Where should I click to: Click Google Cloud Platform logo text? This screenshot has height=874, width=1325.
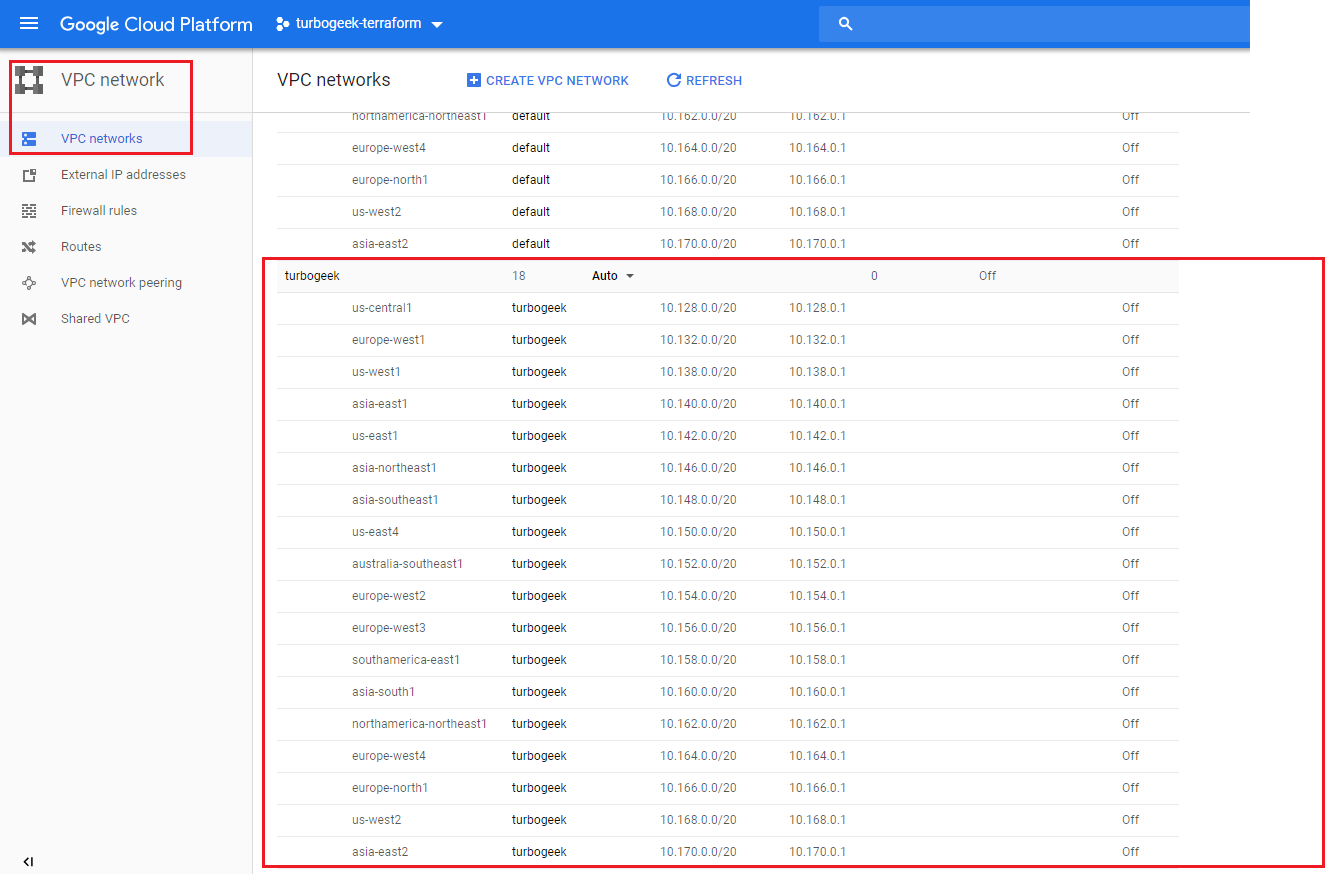pyautogui.click(x=156, y=24)
